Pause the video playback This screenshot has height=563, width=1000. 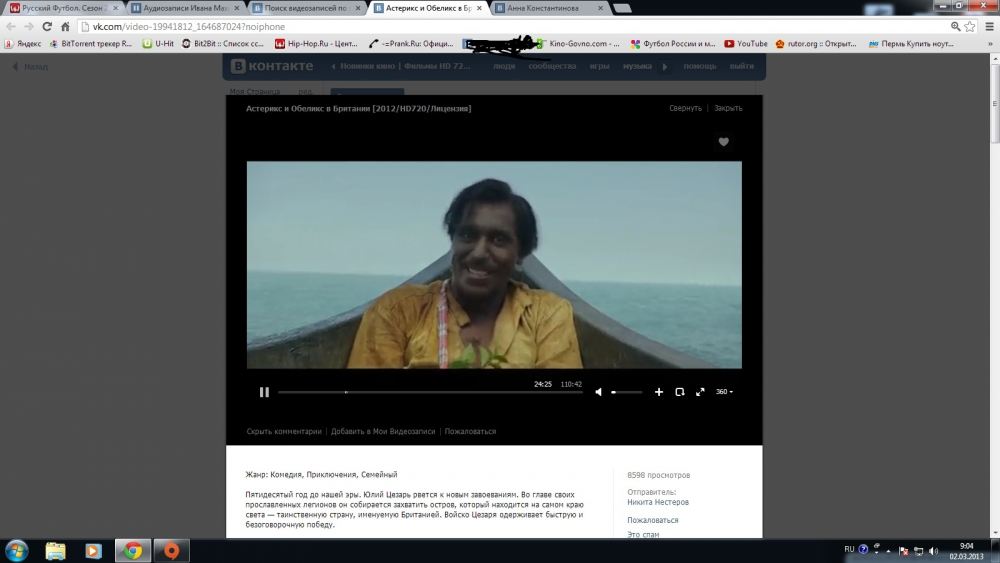264,392
